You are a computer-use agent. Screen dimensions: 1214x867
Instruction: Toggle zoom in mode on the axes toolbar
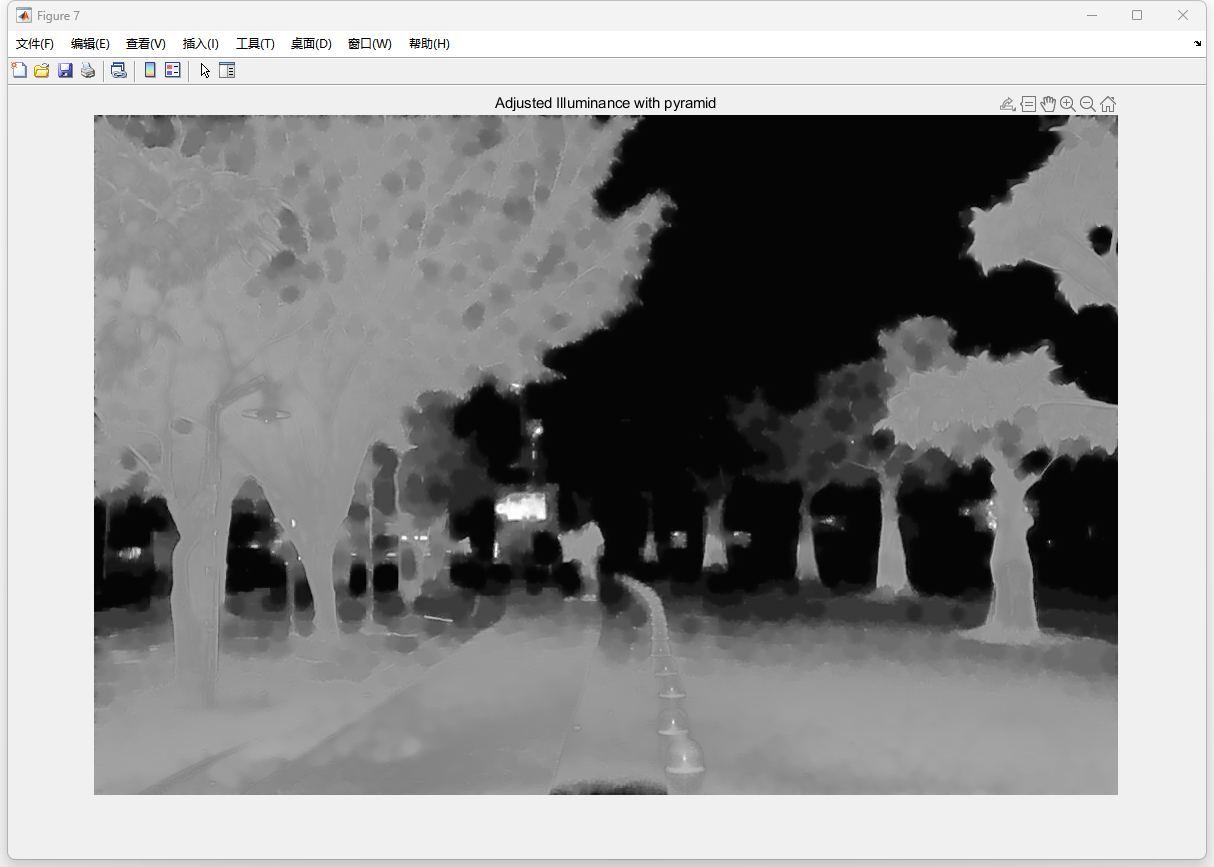[x=1068, y=104]
